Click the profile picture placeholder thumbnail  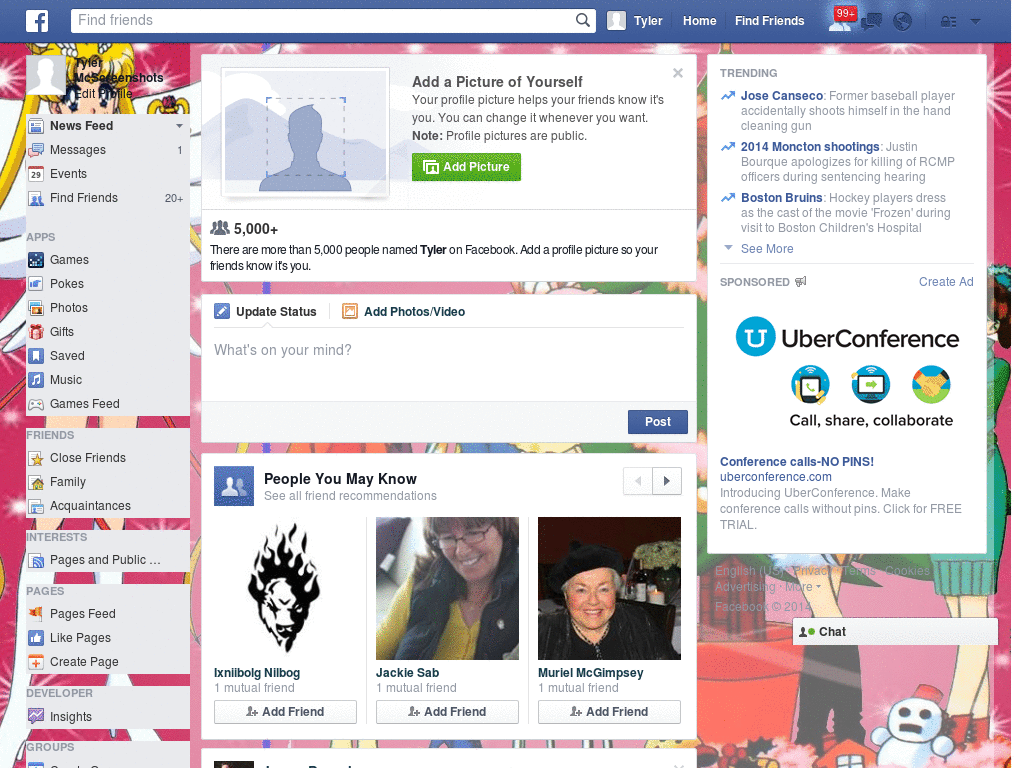[305, 131]
